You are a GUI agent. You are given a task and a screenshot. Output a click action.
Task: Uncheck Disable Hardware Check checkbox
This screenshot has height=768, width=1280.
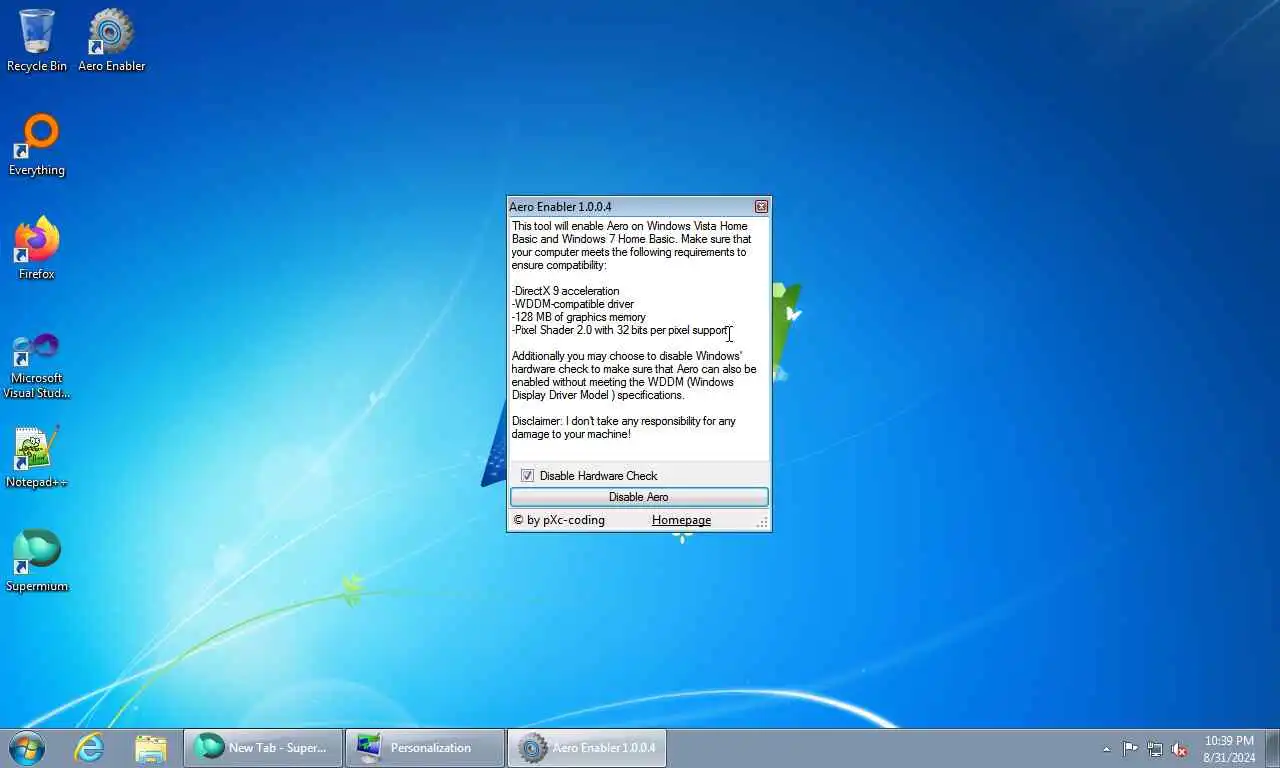coord(528,476)
